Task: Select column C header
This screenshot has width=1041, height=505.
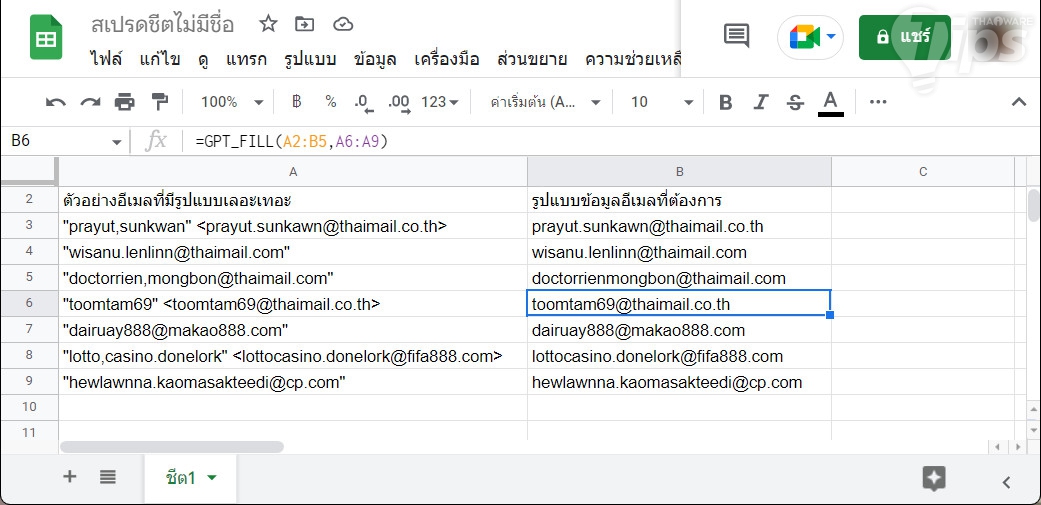Action: (923, 172)
